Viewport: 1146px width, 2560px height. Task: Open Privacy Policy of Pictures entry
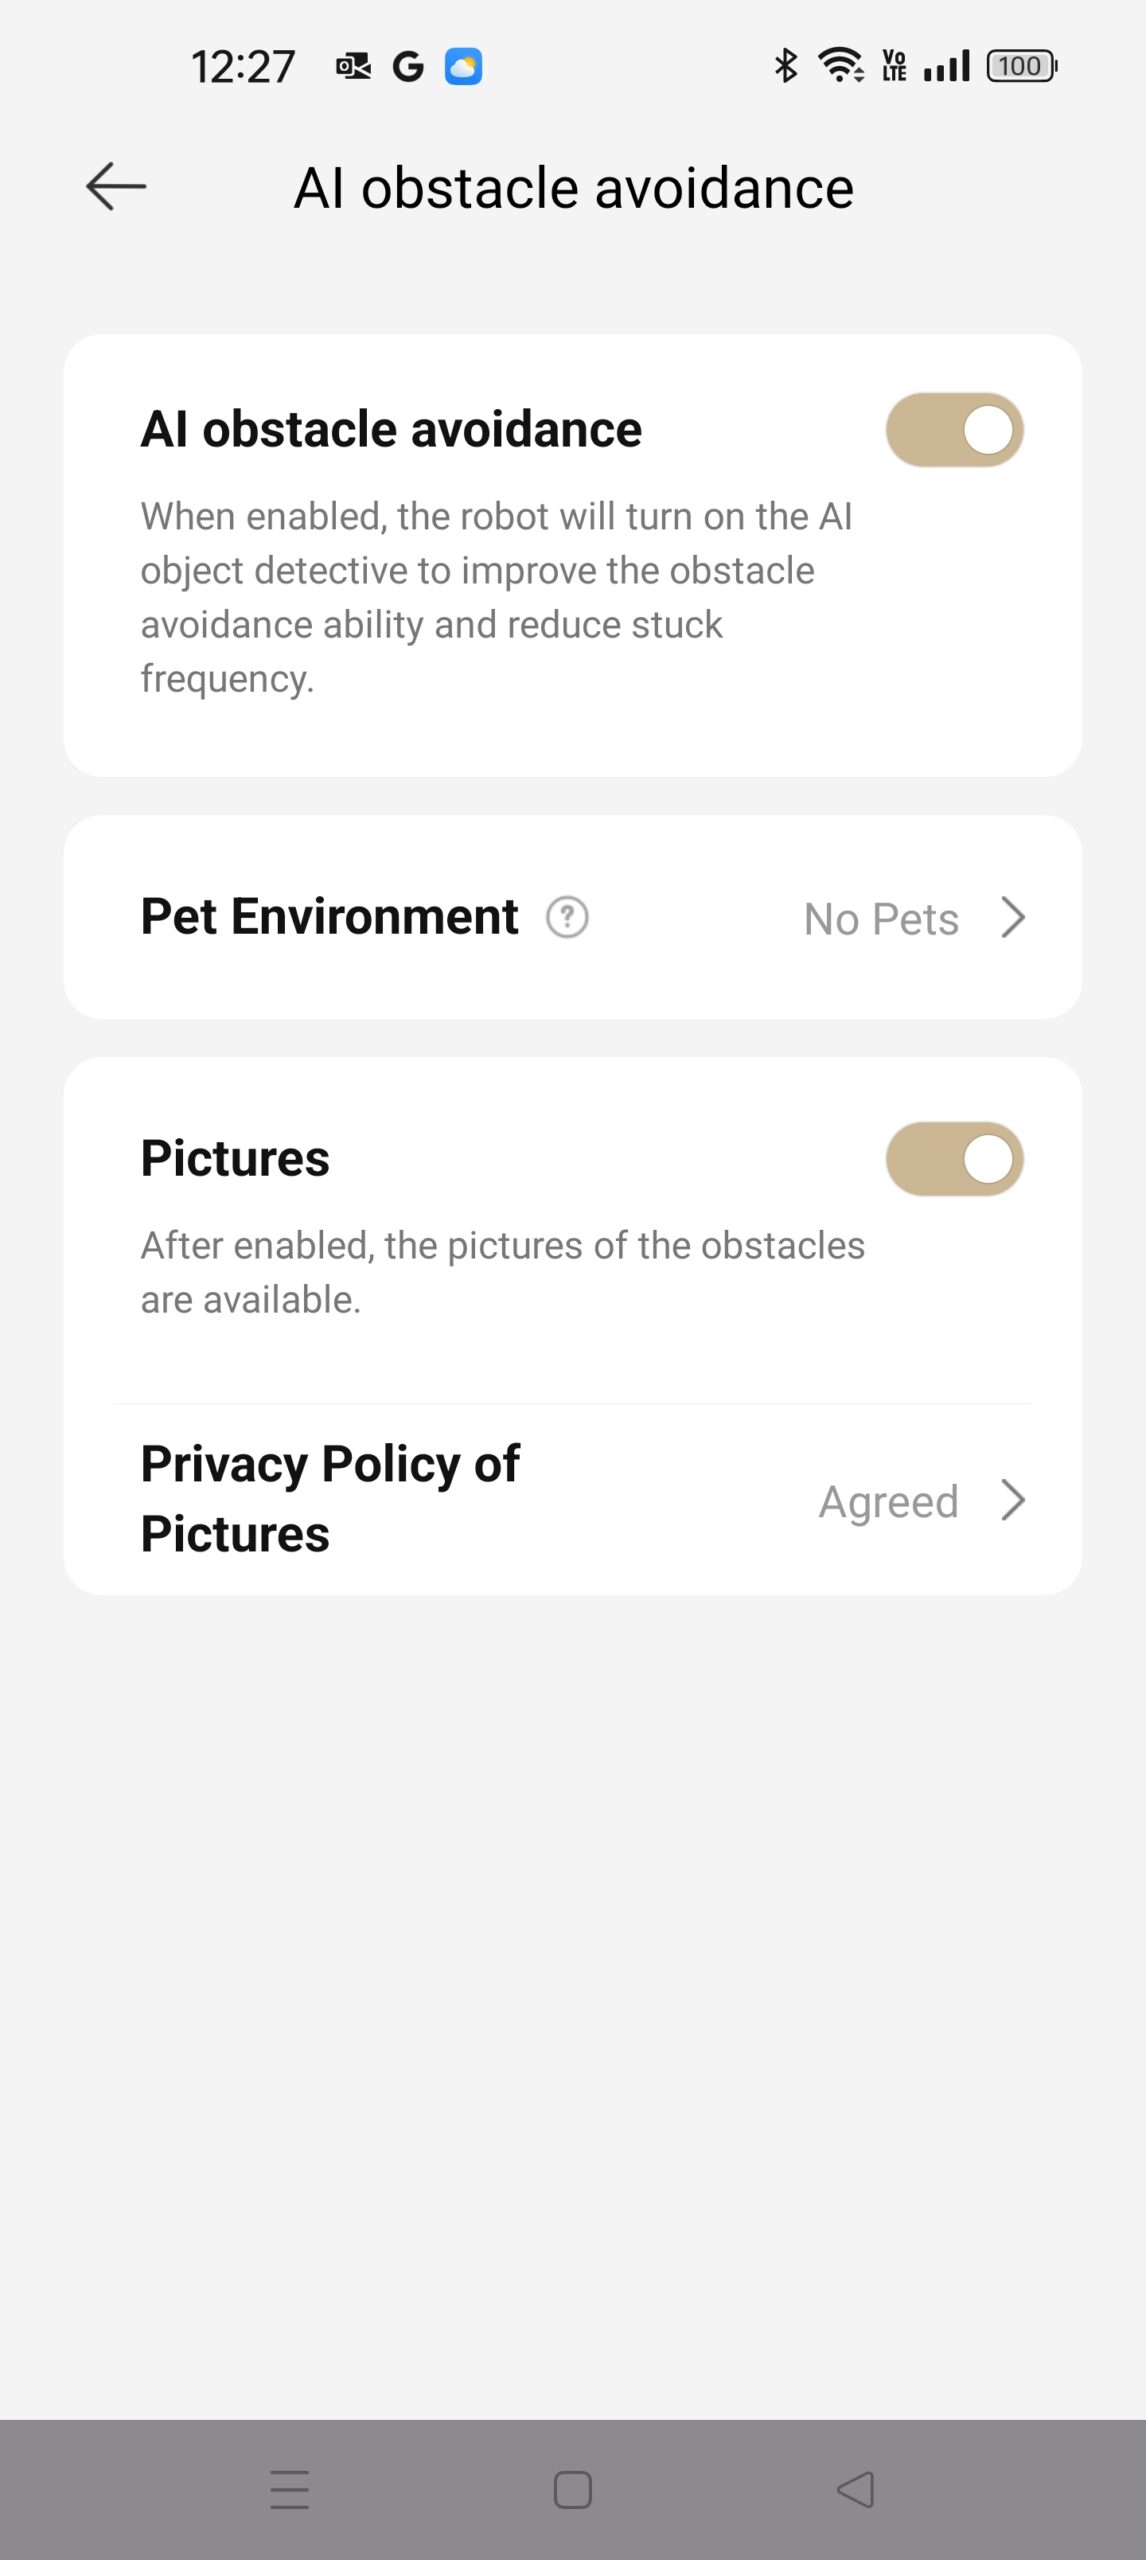tap(330, 1498)
